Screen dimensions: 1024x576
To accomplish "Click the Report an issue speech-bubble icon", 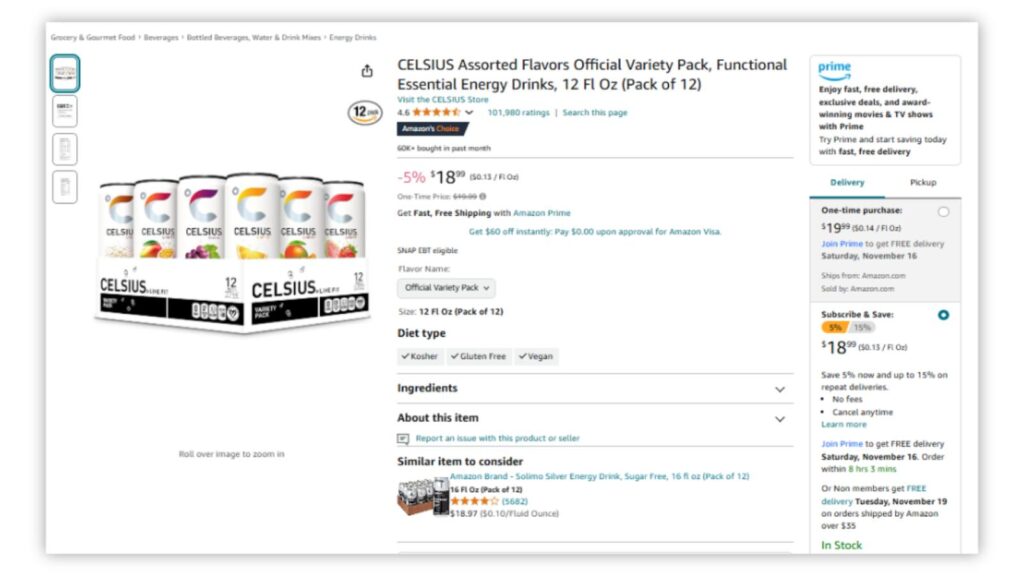I will tap(403, 437).
